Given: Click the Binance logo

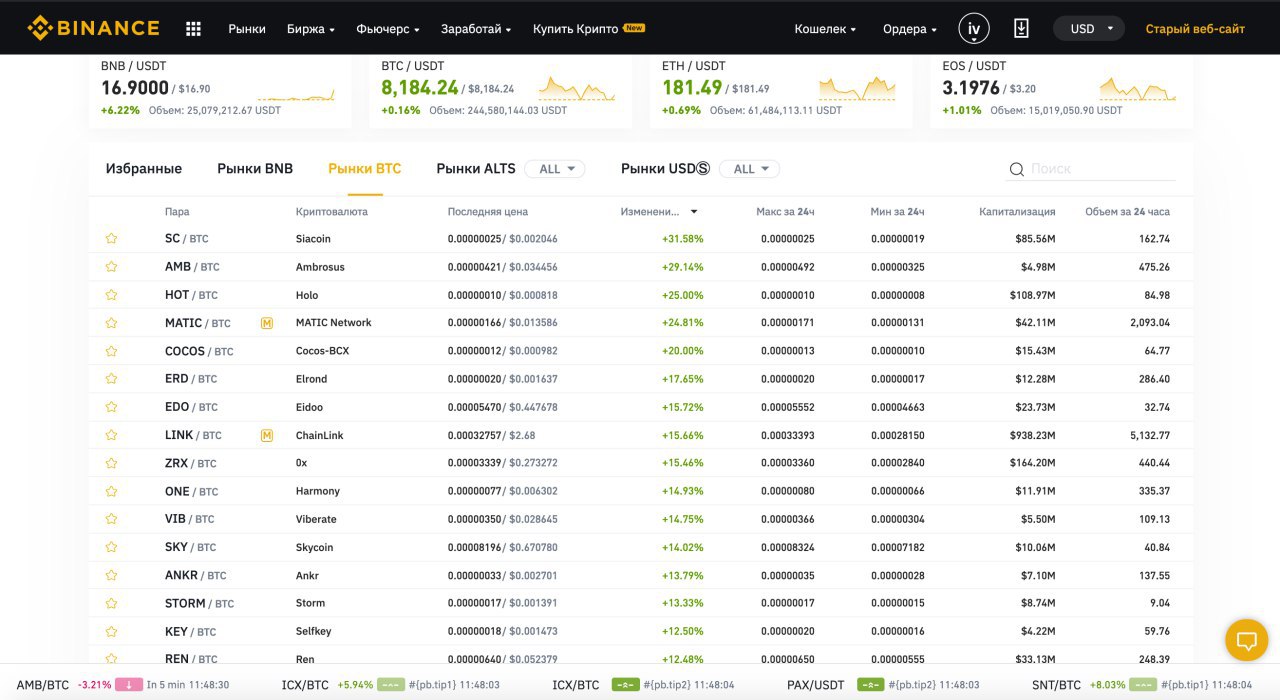Looking at the screenshot, I should (93, 28).
